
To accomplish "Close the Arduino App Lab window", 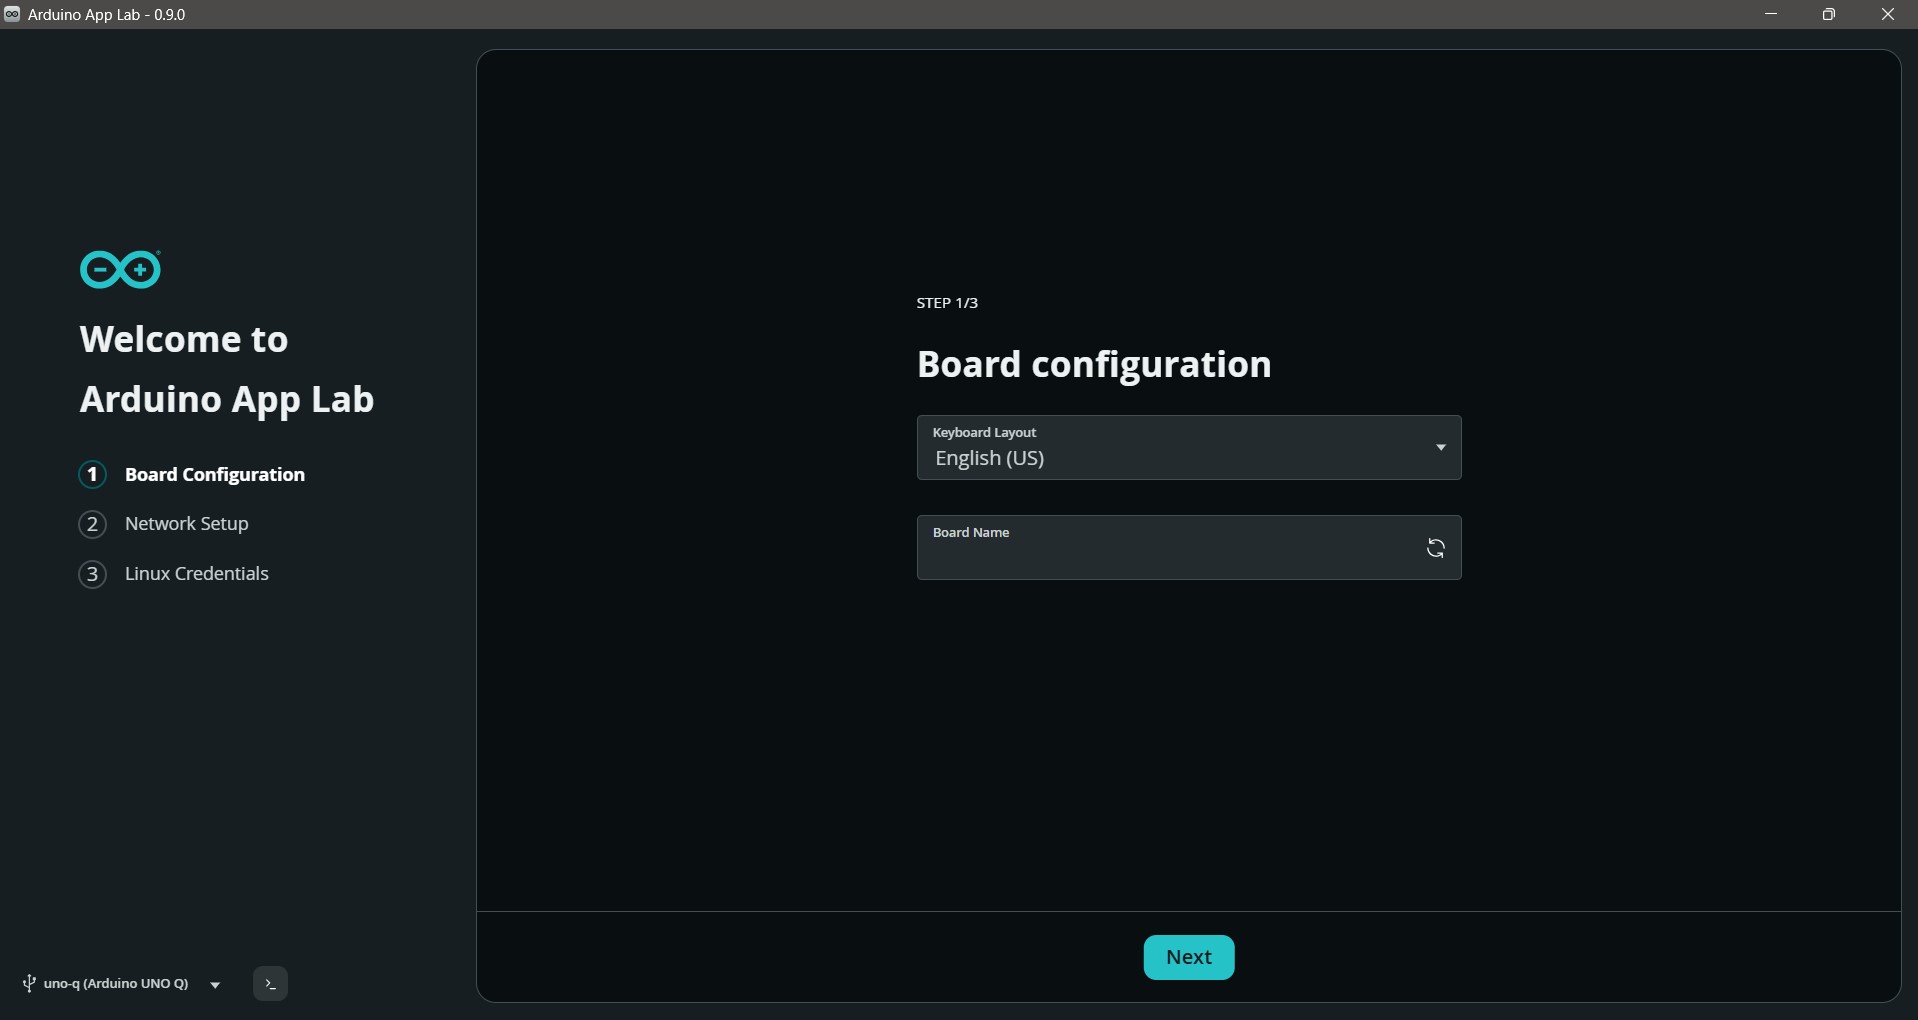I will tap(1888, 14).
